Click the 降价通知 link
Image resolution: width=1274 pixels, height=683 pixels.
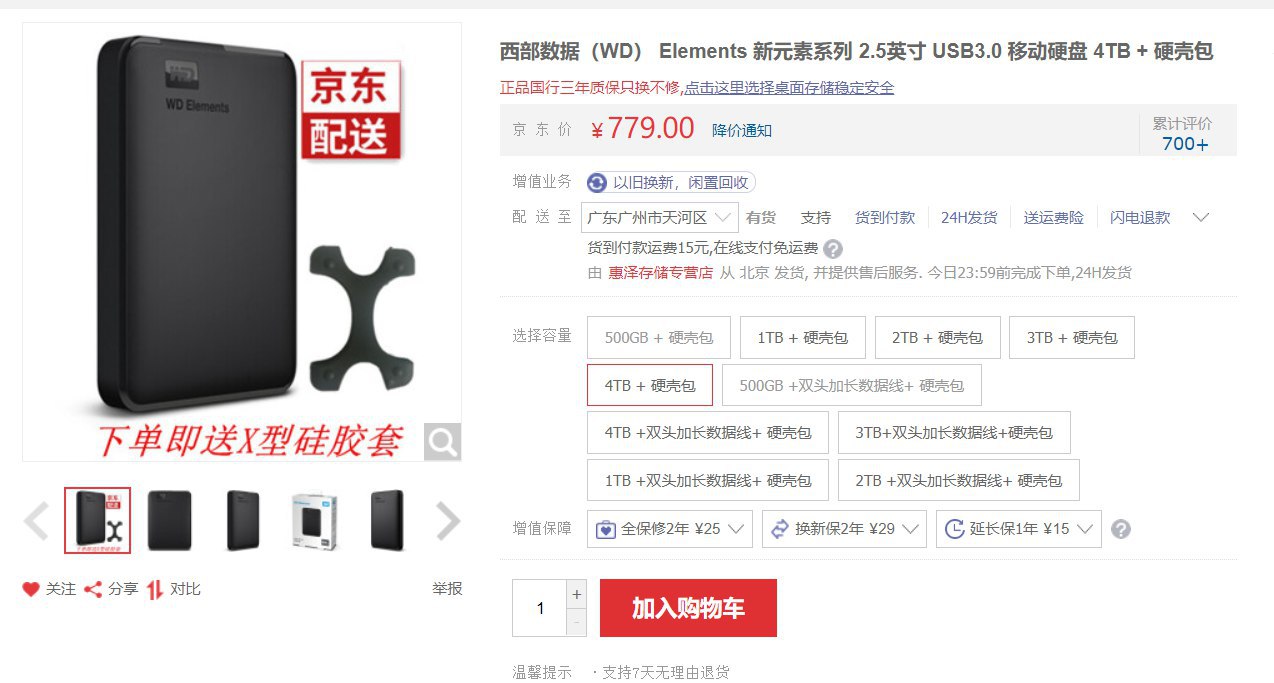click(x=742, y=130)
